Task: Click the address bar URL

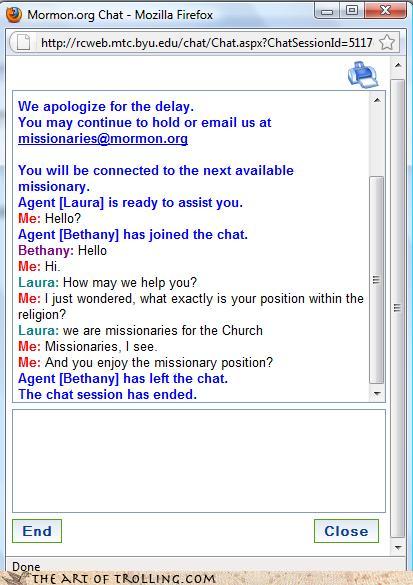Action: tap(207, 43)
